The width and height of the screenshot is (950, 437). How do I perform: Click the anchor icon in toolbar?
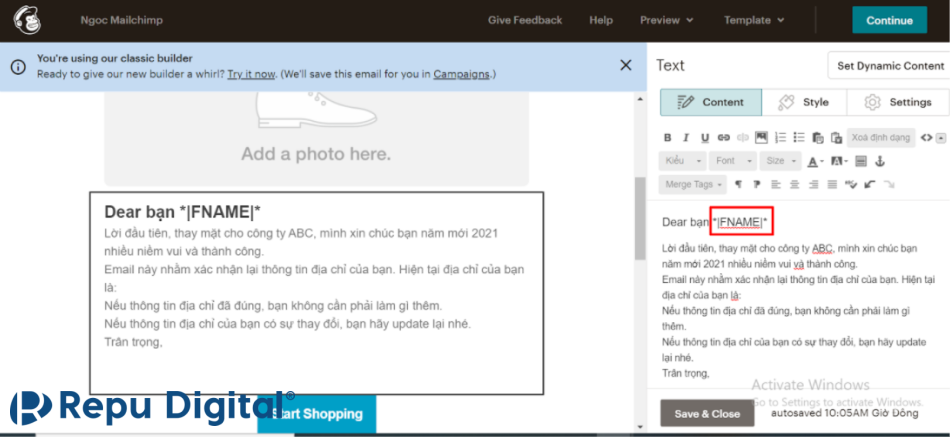(x=881, y=161)
